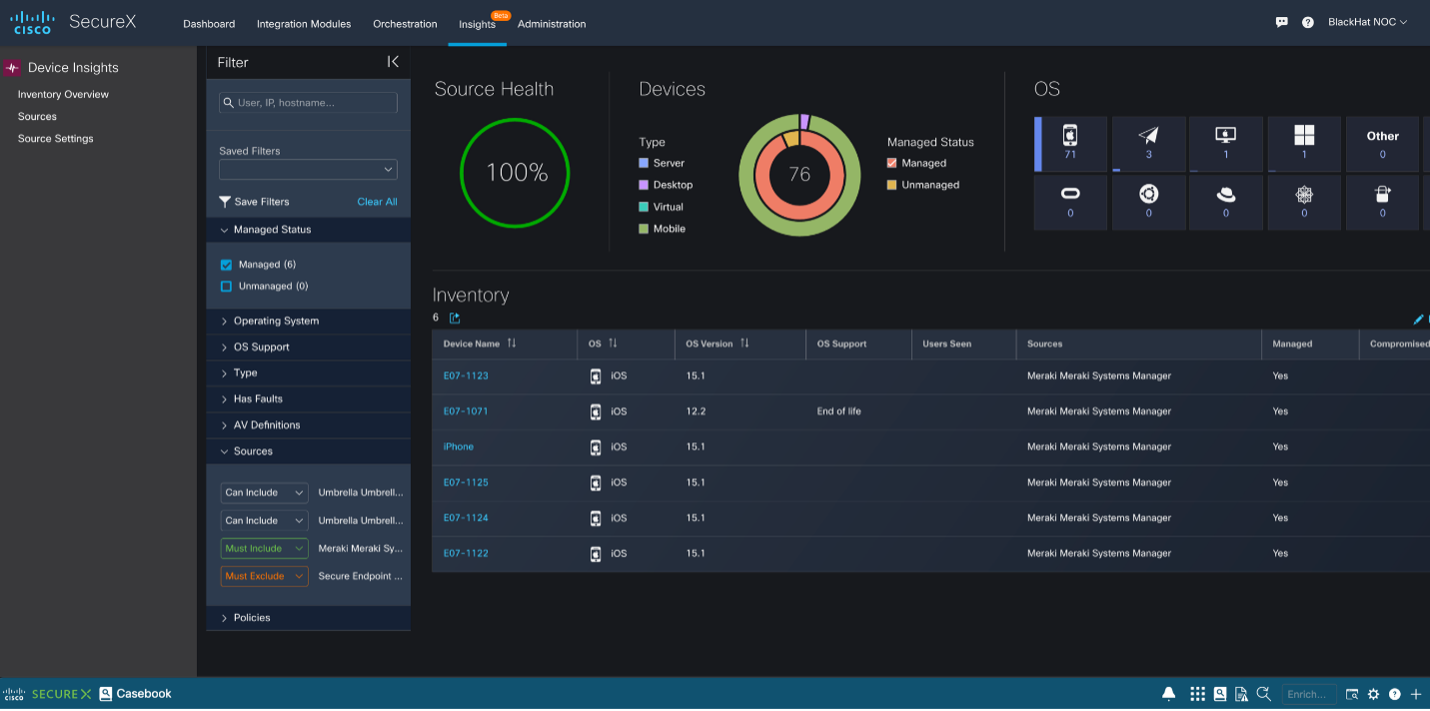This screenshot has width=1430, height=711.
Task: Collapse the Filter panel with arrow icon
Action: 393,62
